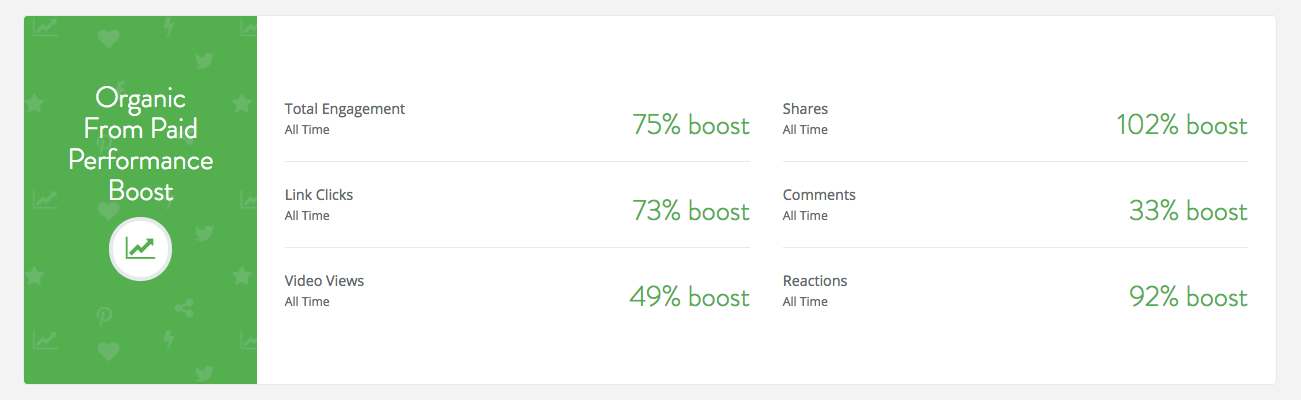The width and height of the screenshot is (1301, 400).
Task: Click the 92% boost figure
Action: click(1188, 297)
